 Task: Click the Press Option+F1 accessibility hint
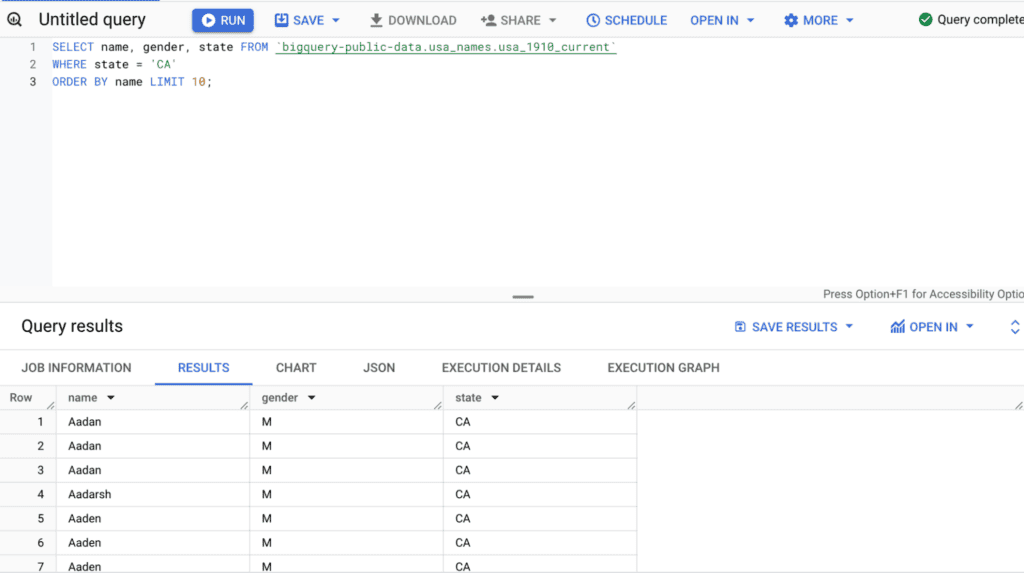click(923, 294)
